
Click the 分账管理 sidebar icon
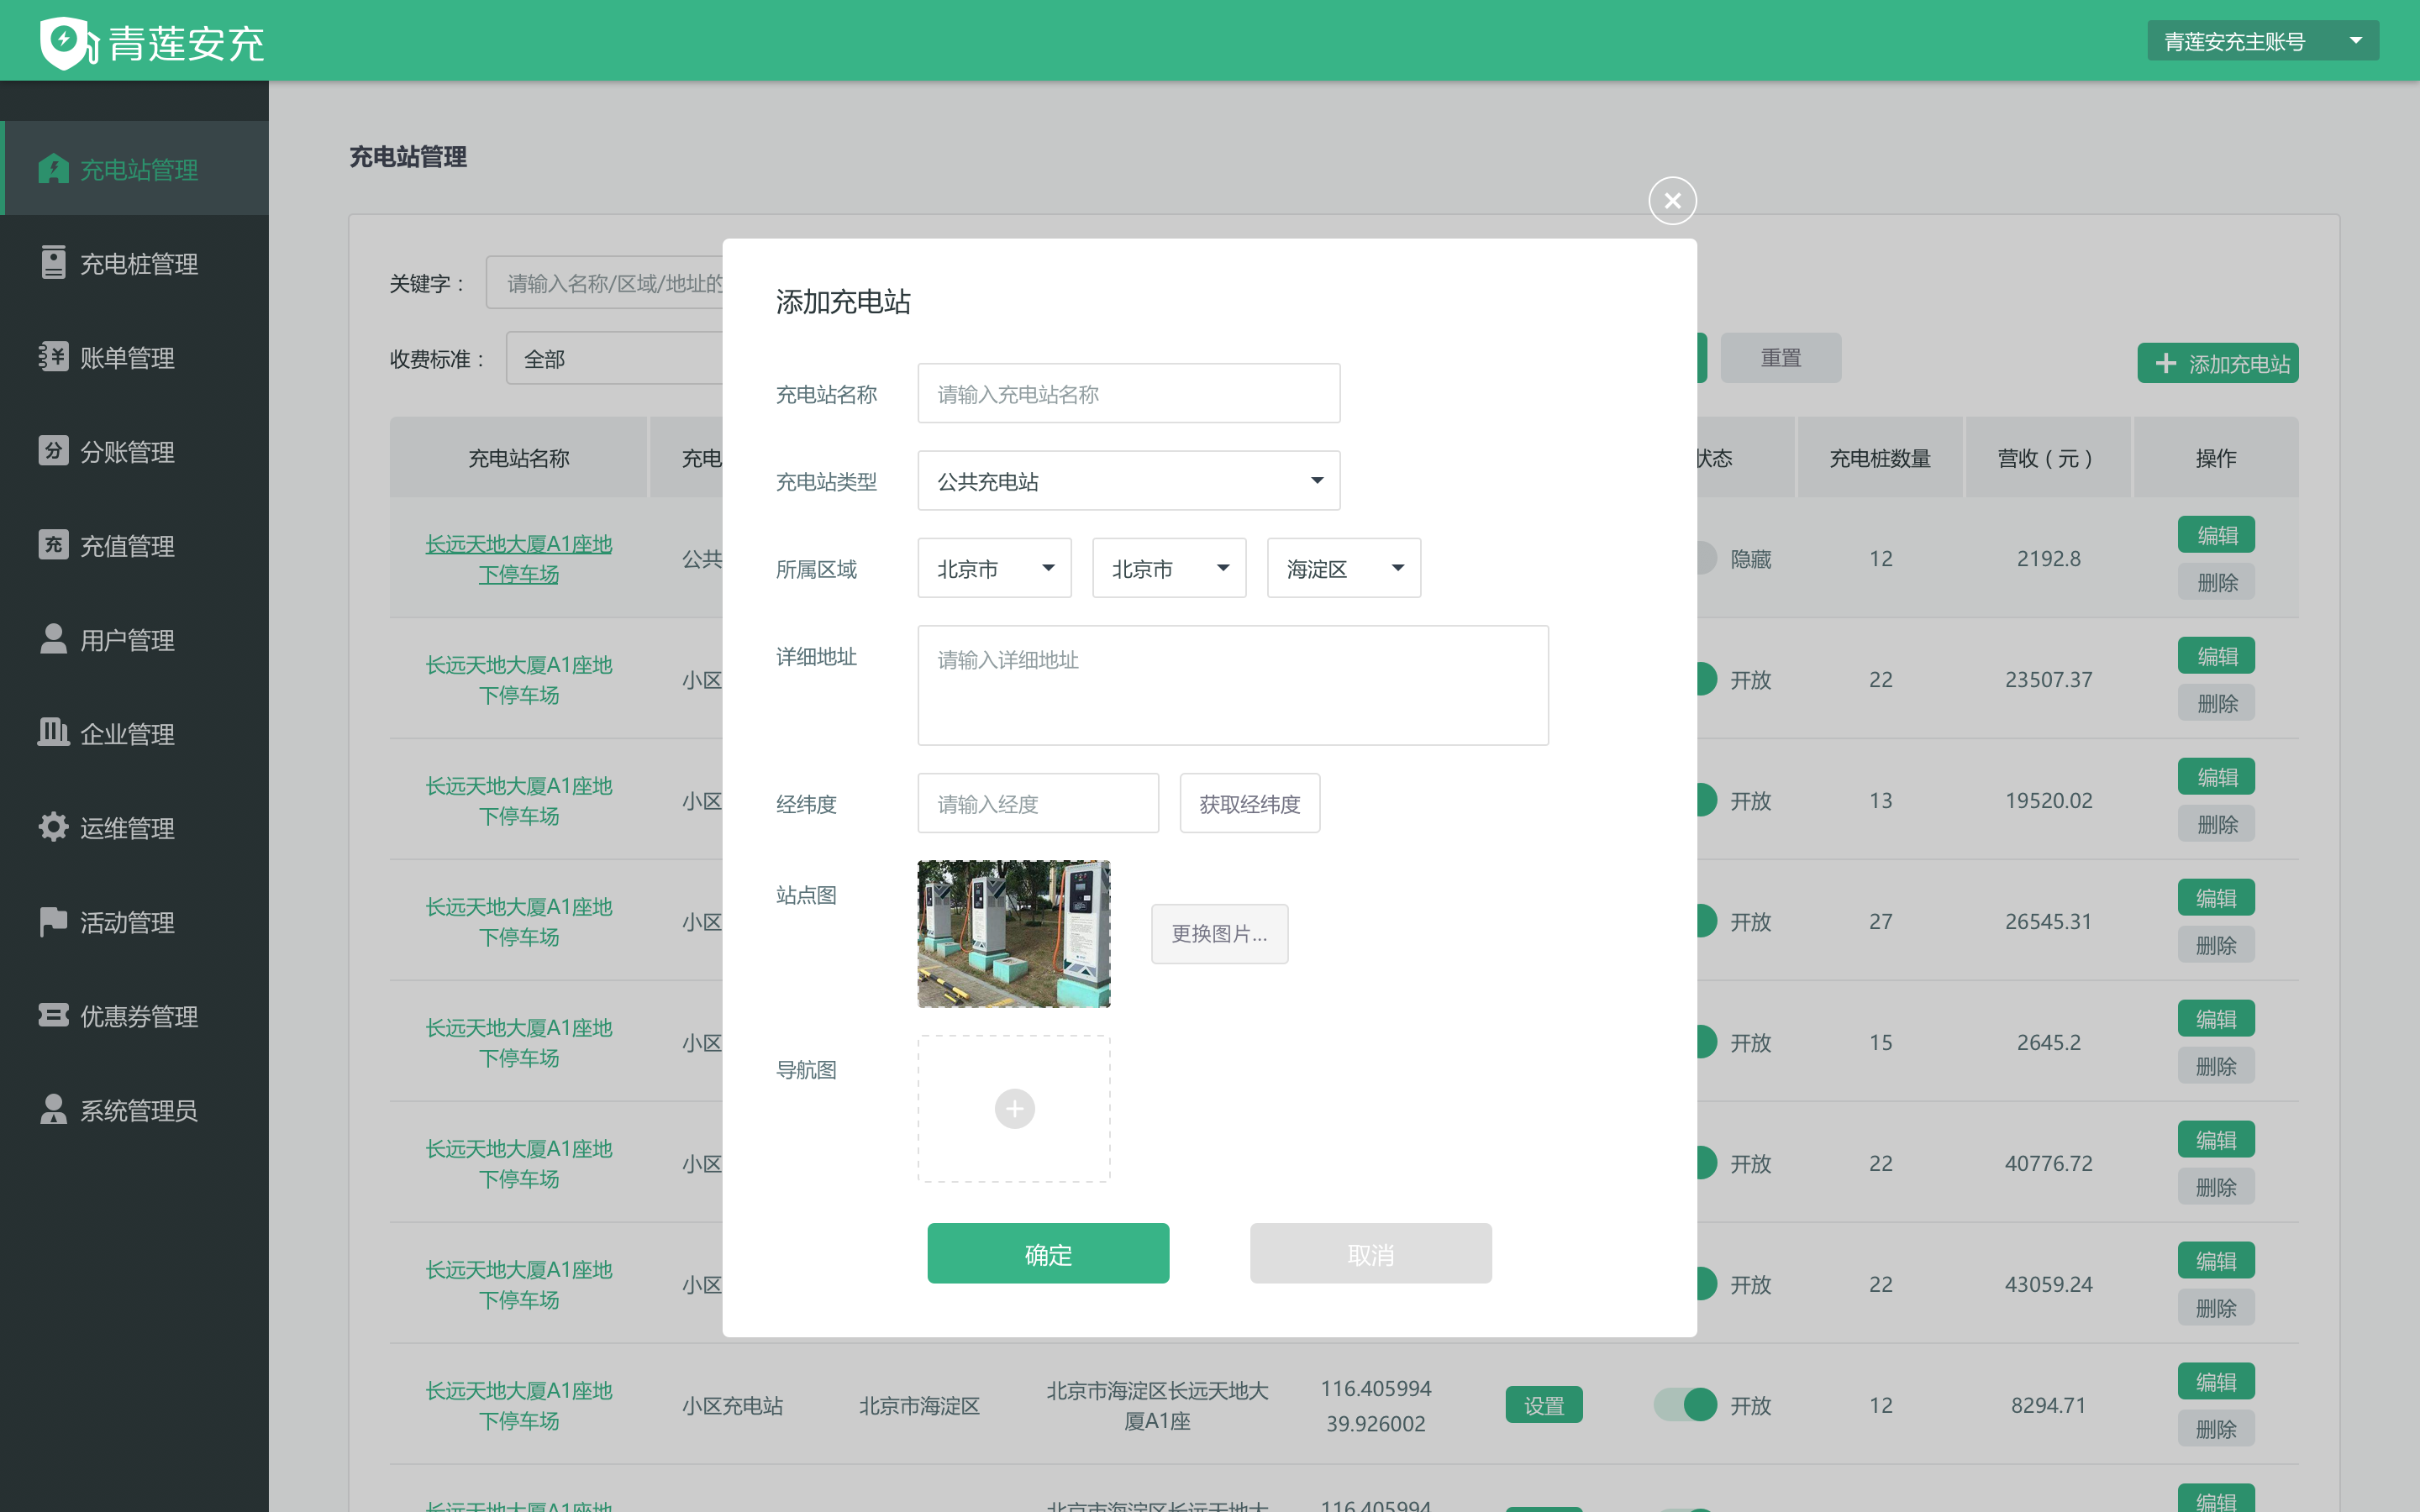[x=53, y=451]
